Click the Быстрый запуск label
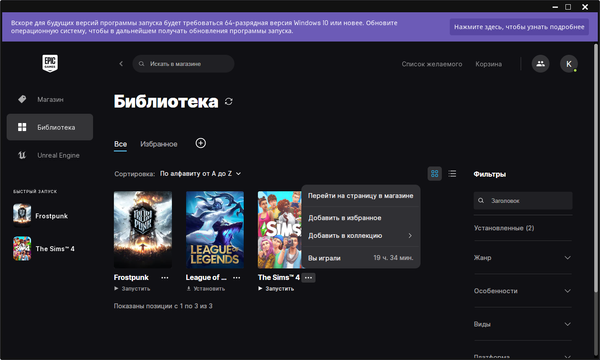600x360 pixels. [35, 191]
